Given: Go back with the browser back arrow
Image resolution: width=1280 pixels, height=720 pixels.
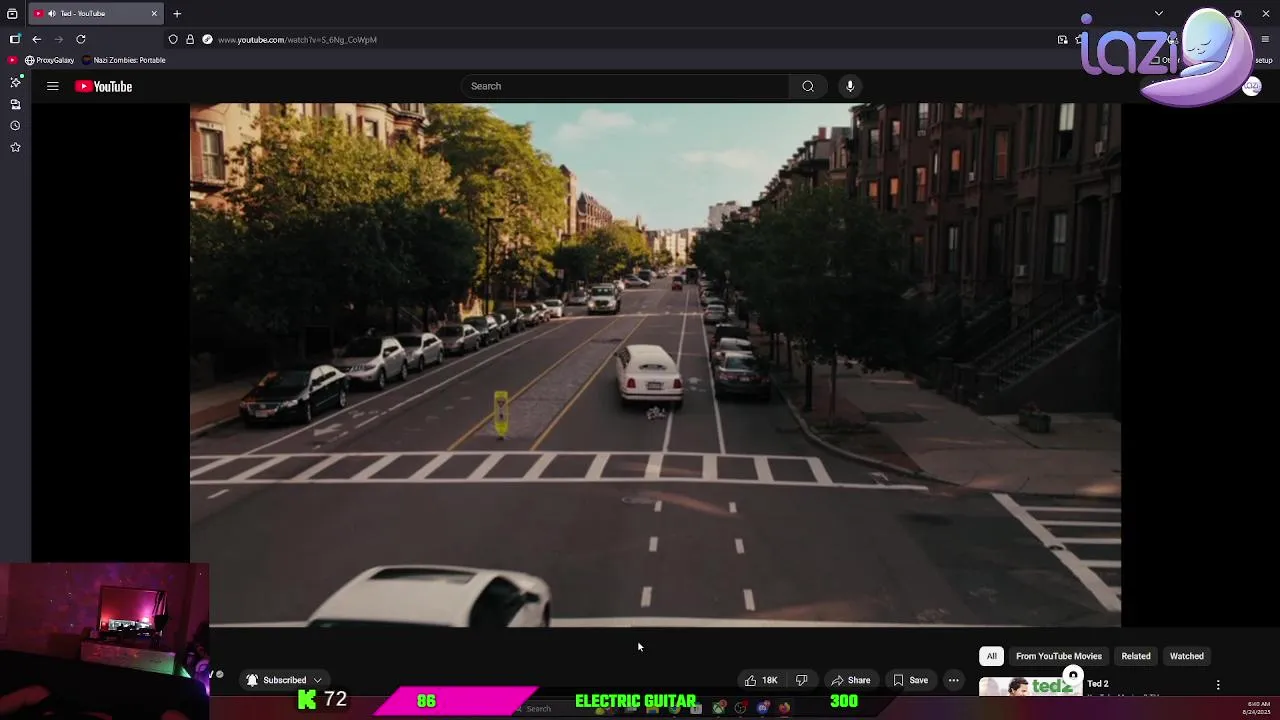Looking at the screenshot, I should pos(37,39).
